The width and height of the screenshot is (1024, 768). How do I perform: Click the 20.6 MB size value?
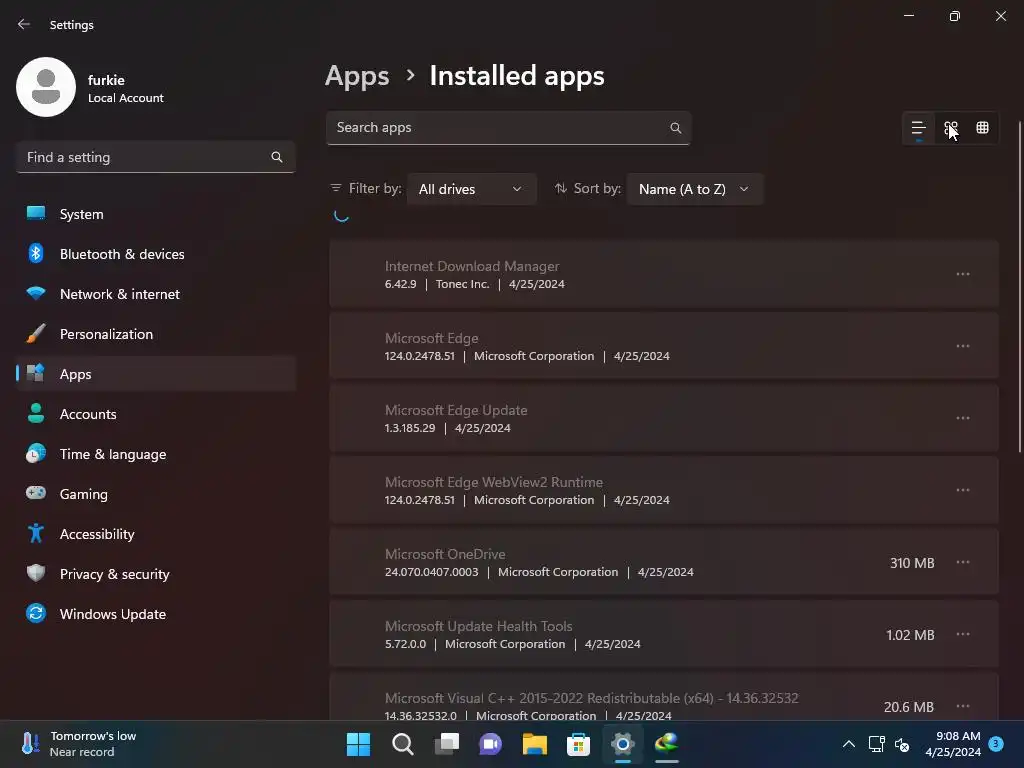coord(908,707)
